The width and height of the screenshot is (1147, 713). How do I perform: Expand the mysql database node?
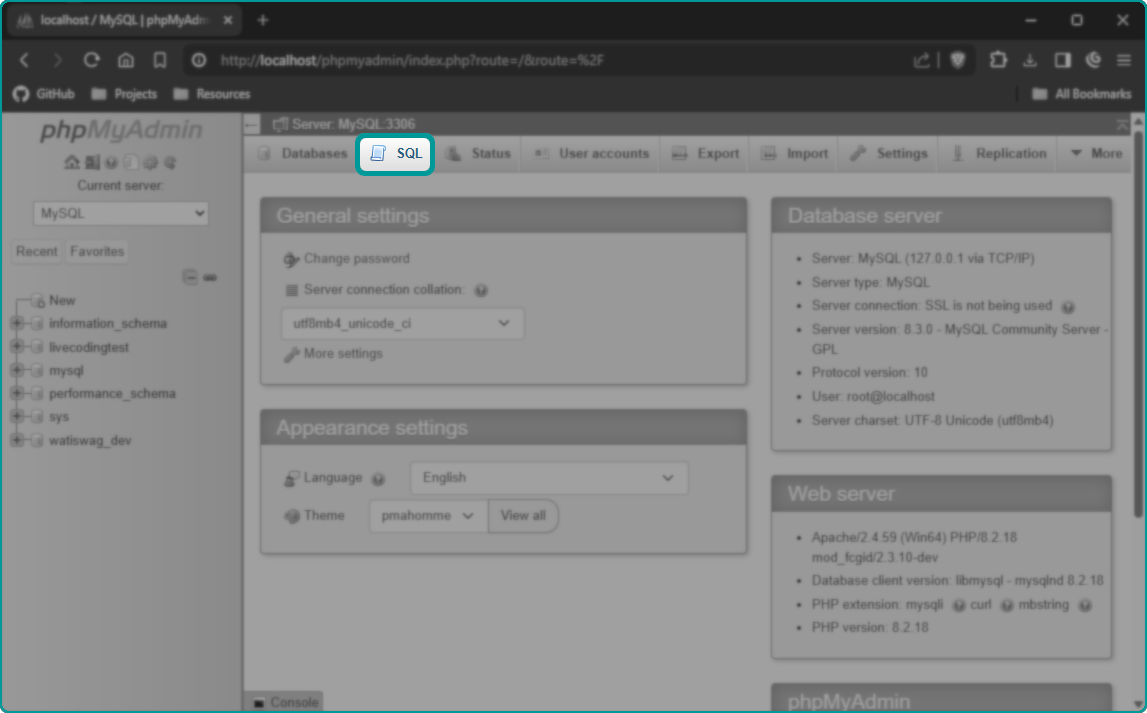(17, 370)
